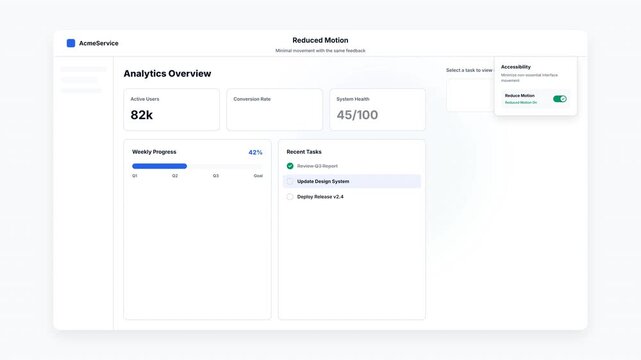Image resolution: width=641 pixels, height=360 pixels.
Task: Click the Q3 marker label
Action: pyautogui.click(x=216, y=176)
